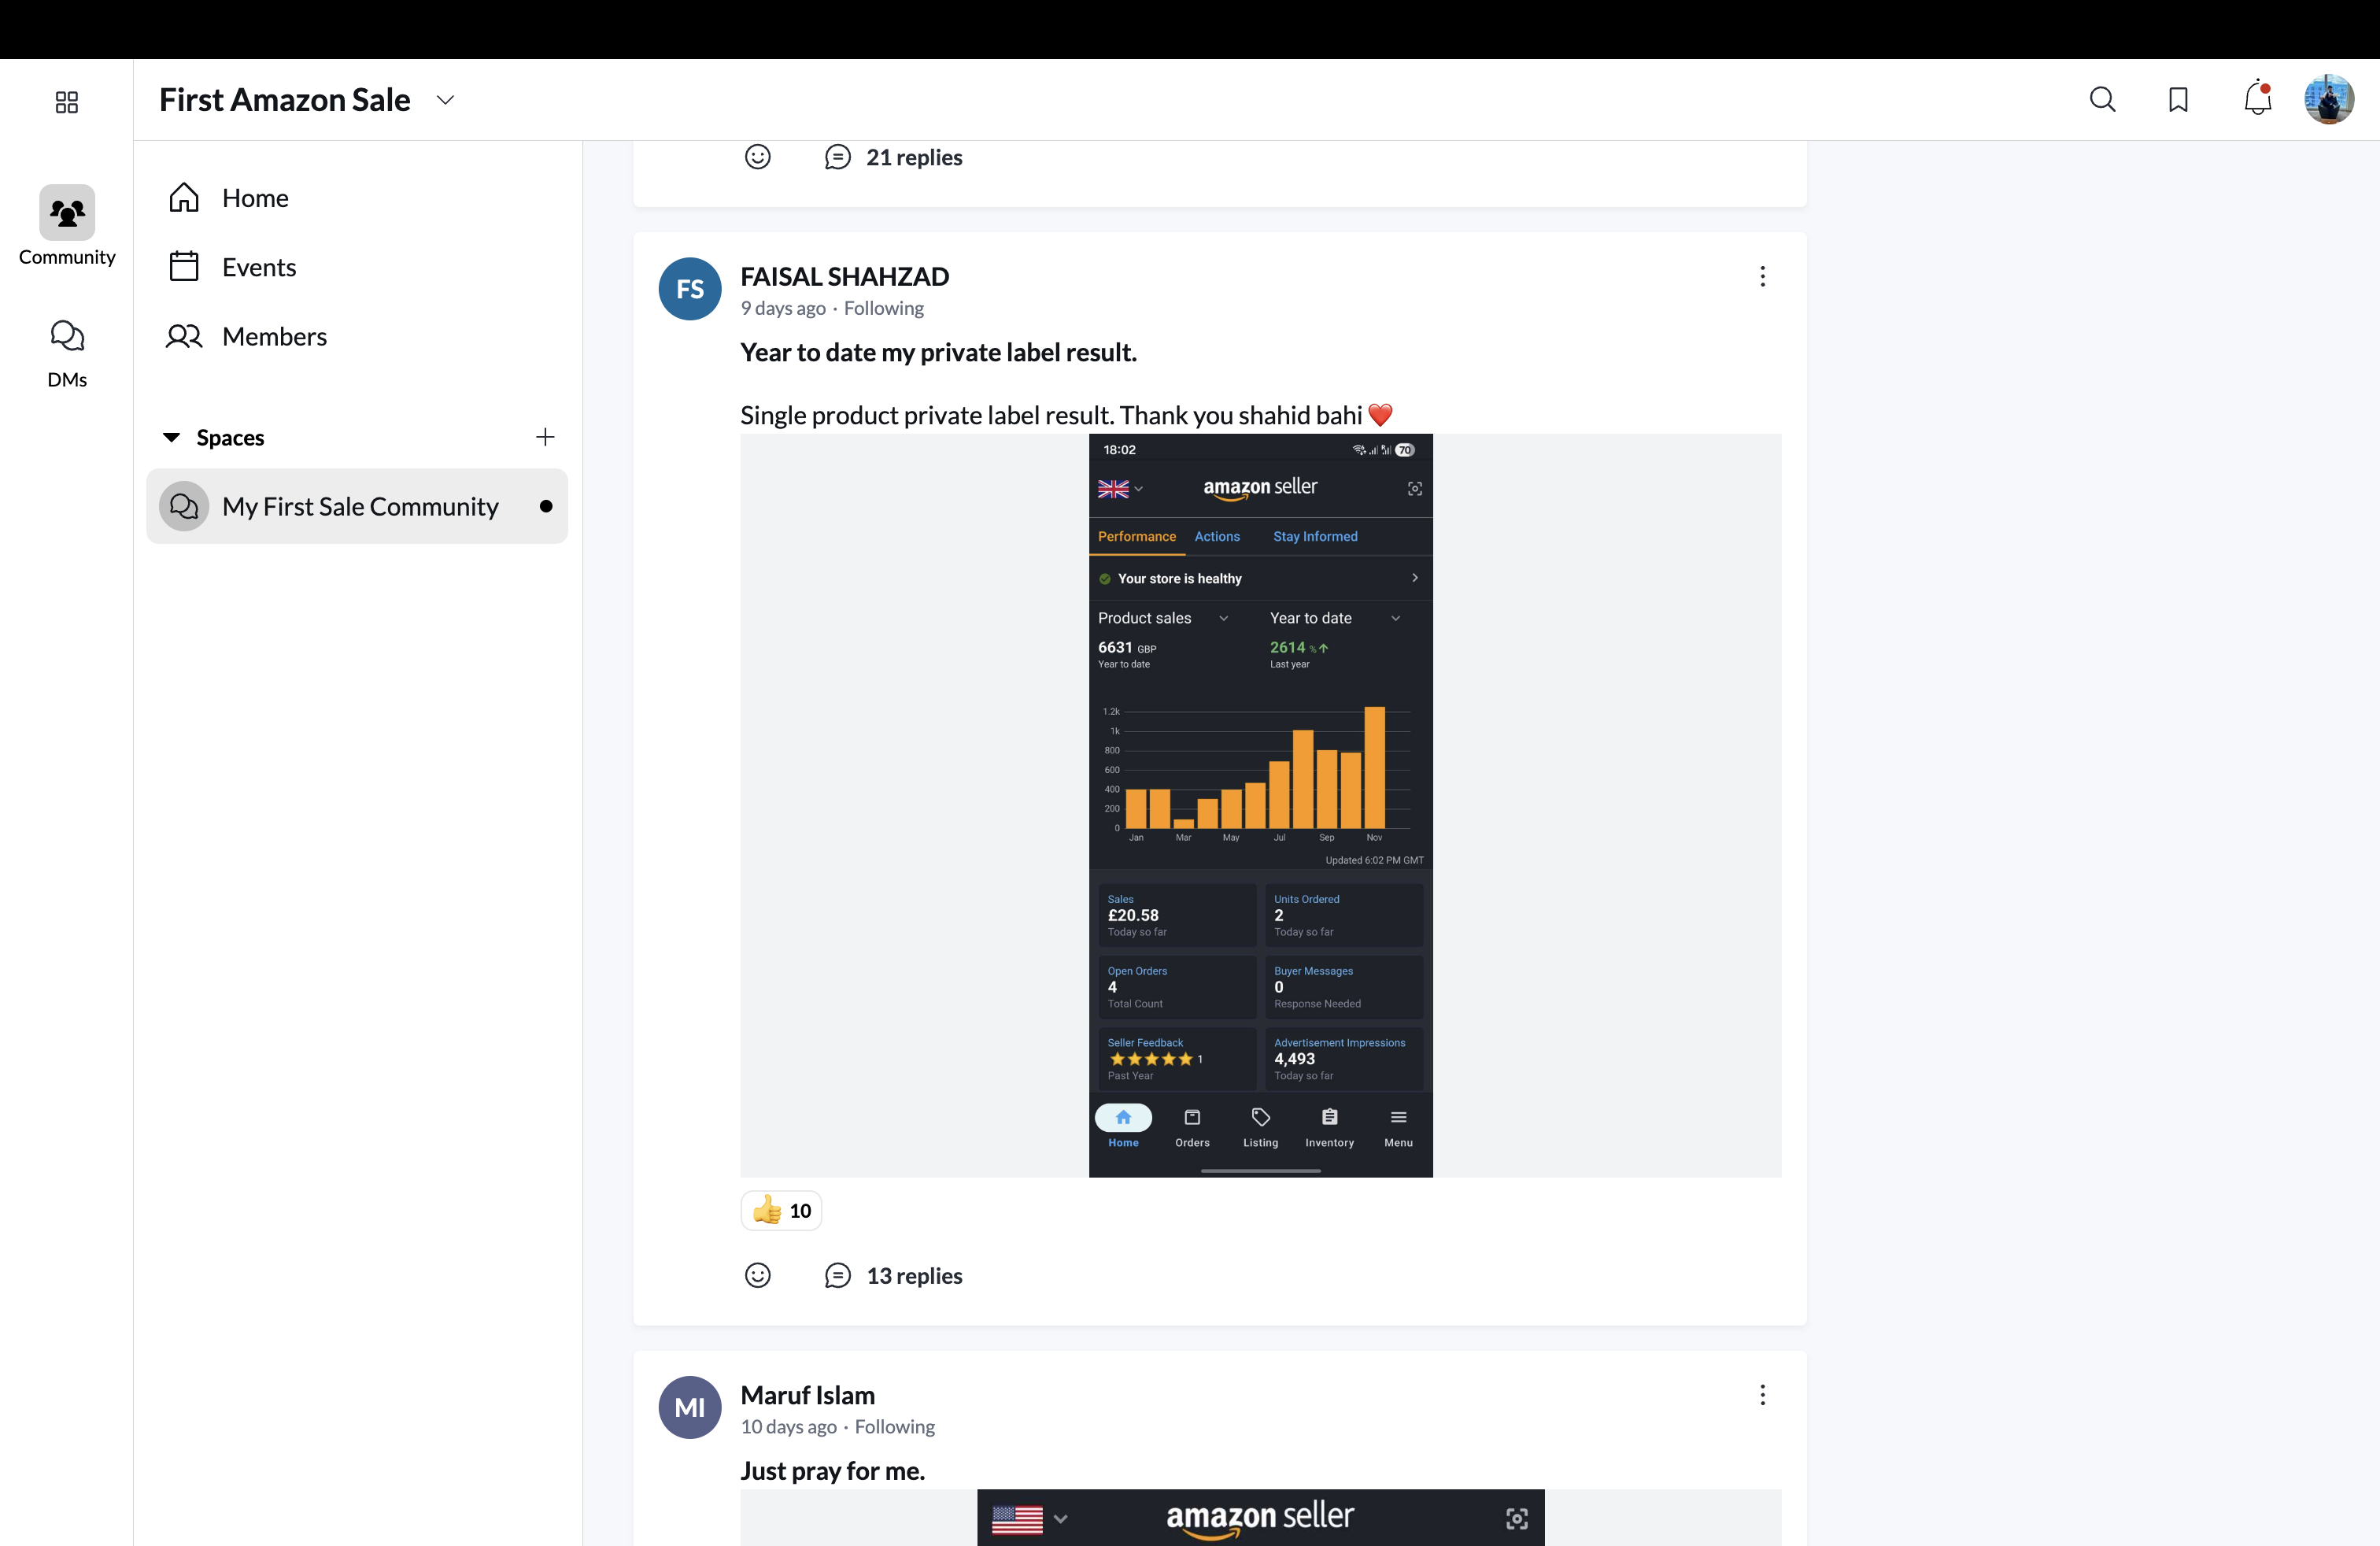Screen dimensions: 2380x1546
Task: Click comment bubble icon beside 13 replies
Action: tap(838, 1275)
